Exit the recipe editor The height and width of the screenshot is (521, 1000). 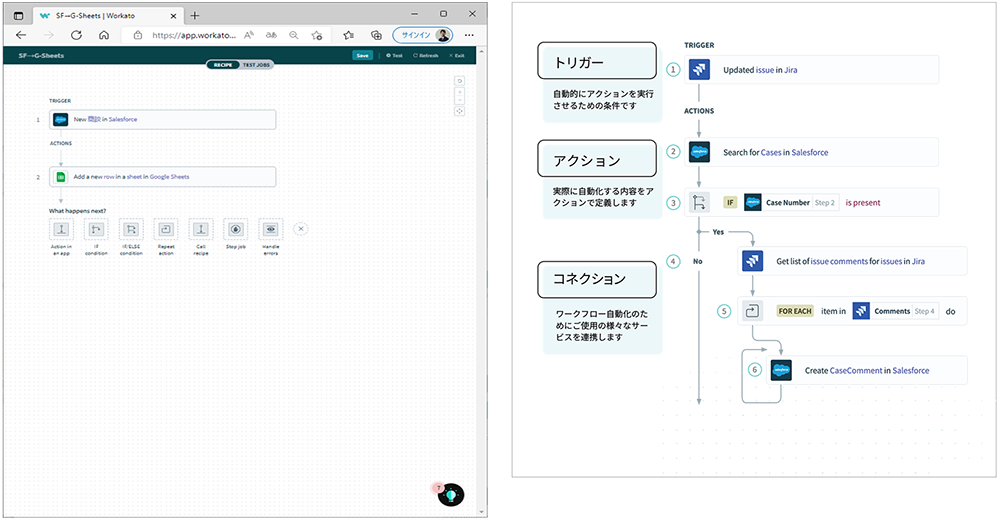pyautogui.click(x=457, y=55)
